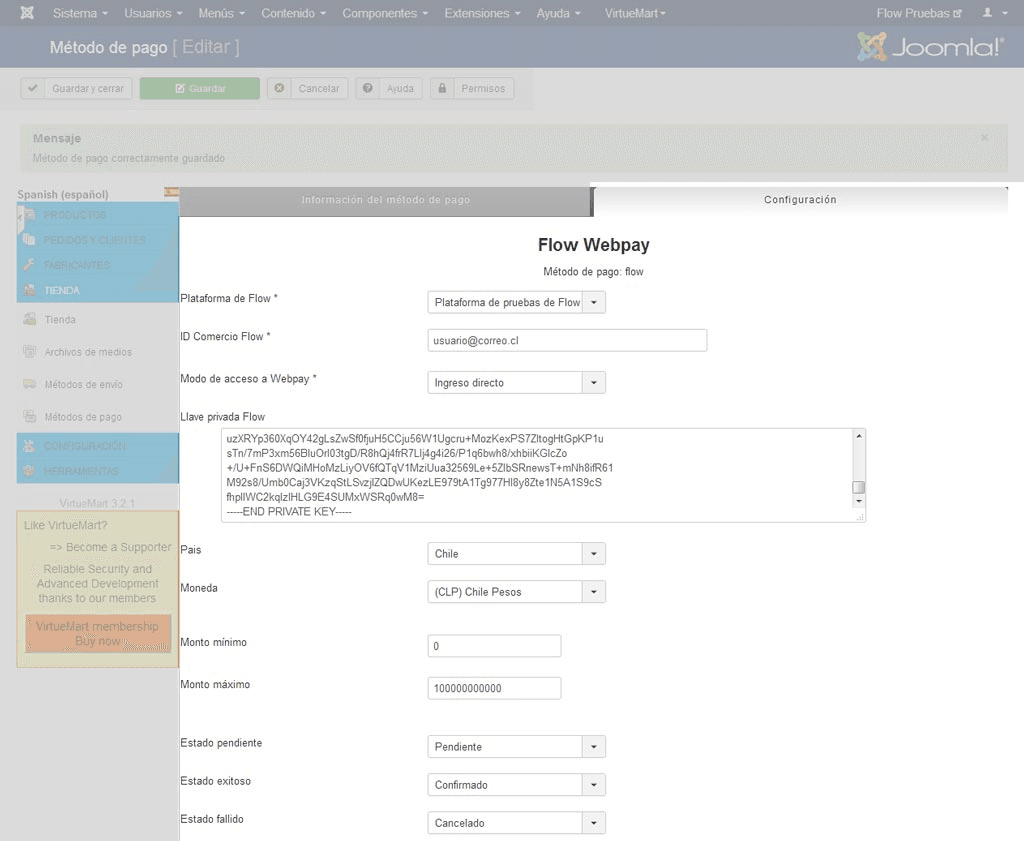The height and width of the screenshot is (841, 1024).
Task: Click the Fabricantes wrench icon
Action: pos(29,264)
